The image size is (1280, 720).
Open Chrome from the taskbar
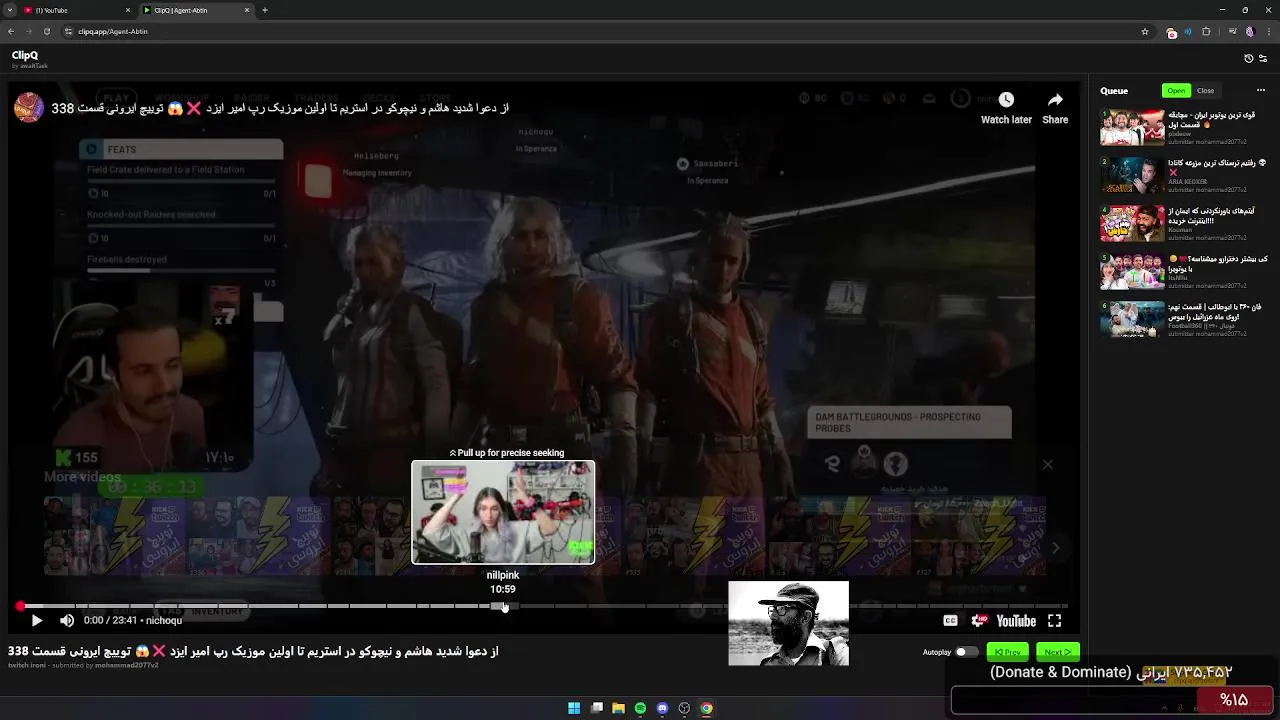pos(706,708)
